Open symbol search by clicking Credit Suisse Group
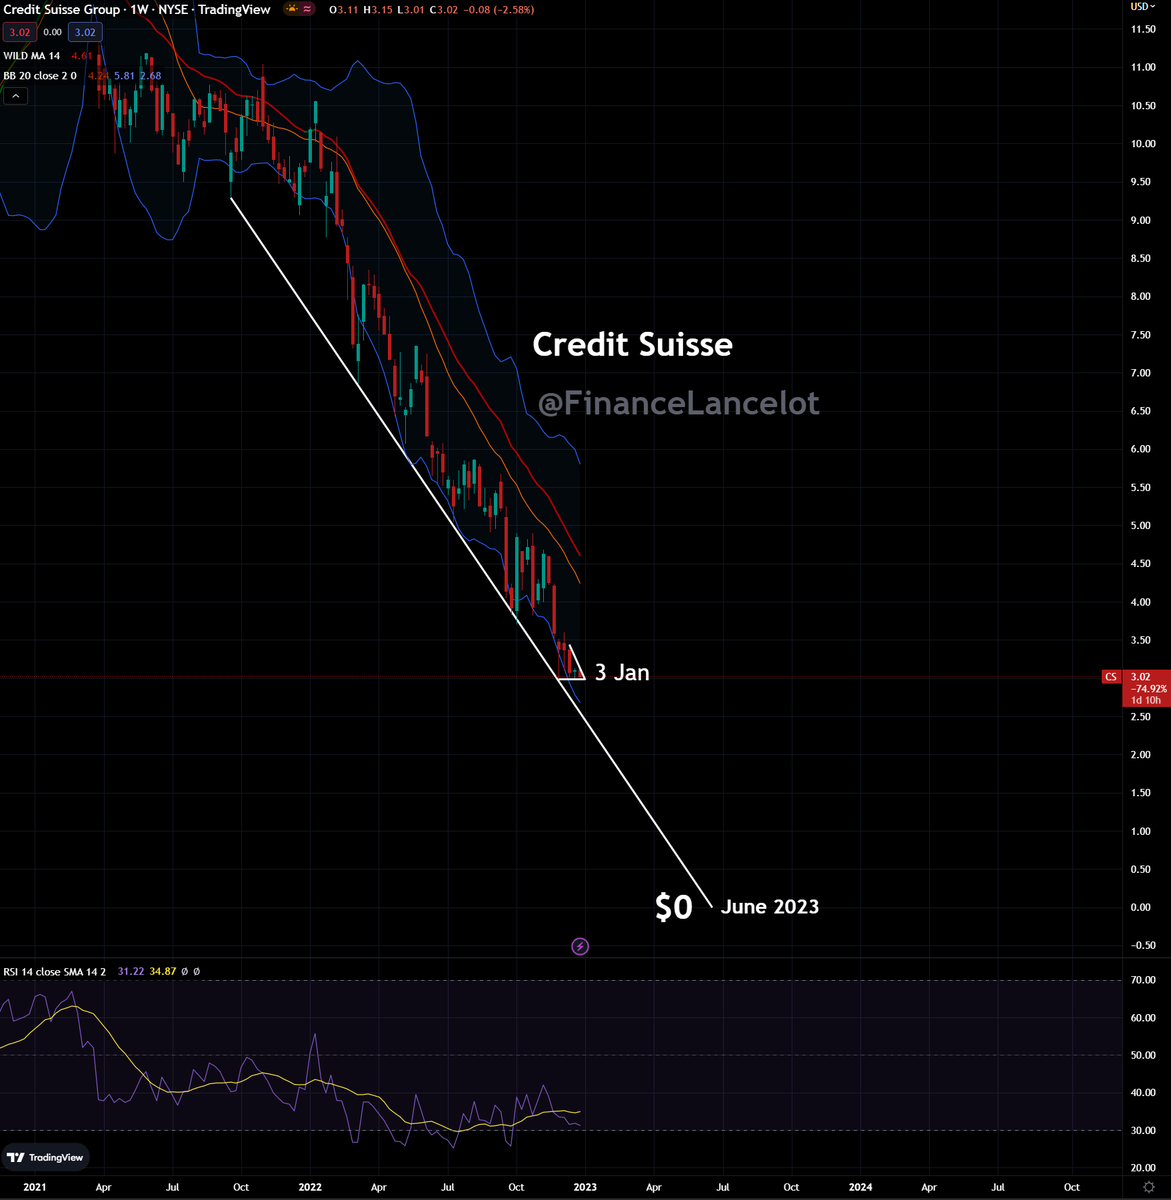Image resolution: width=1171 pixels, height=1200 pixels. point(60,9)
